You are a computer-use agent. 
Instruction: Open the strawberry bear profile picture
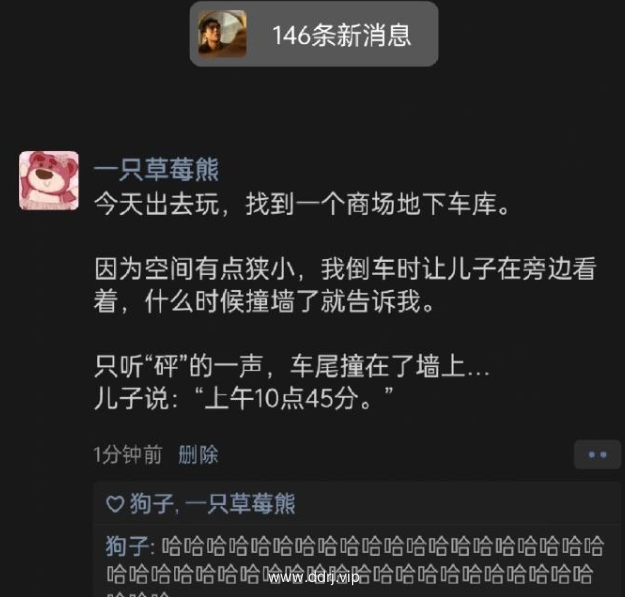[x=49, y=181]
